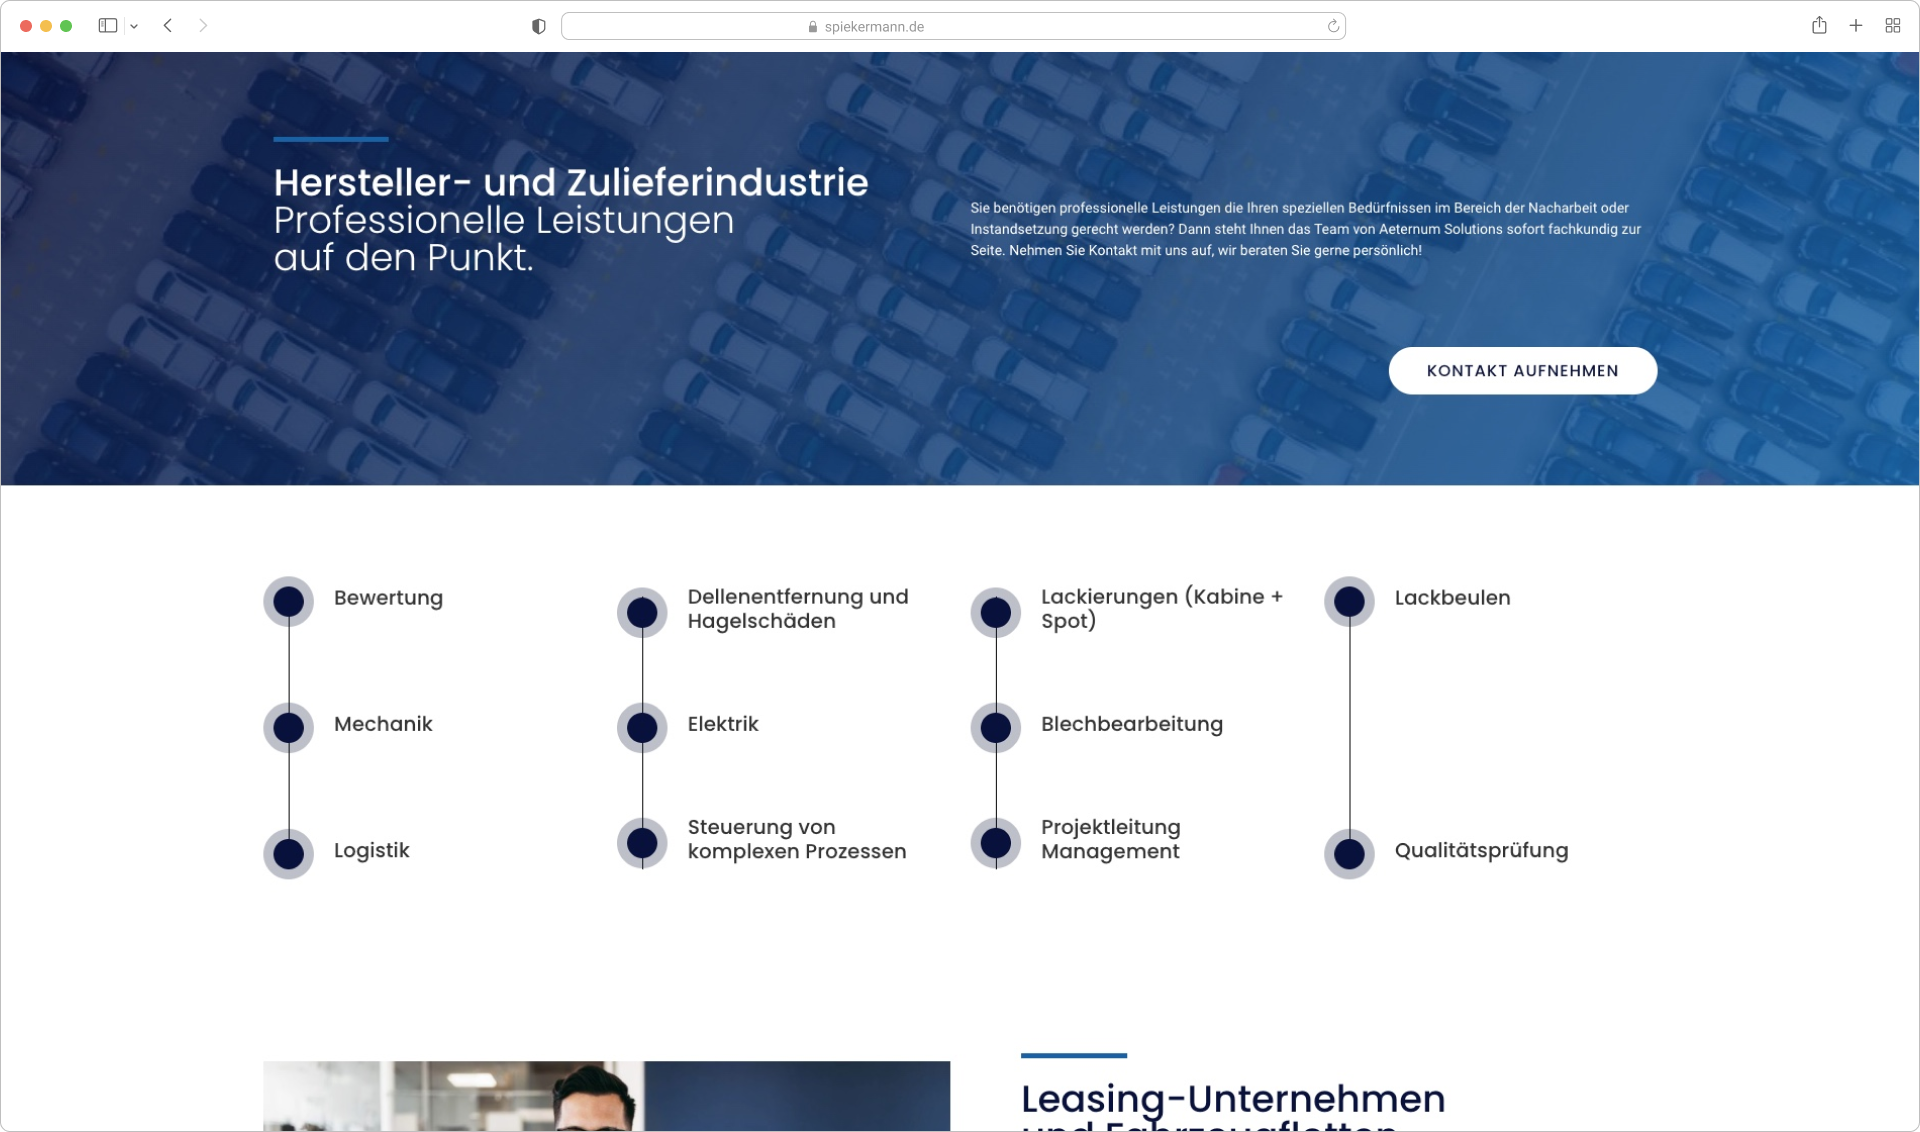Select the Logistik list item

pyautogui.click(x=371, y=851)
